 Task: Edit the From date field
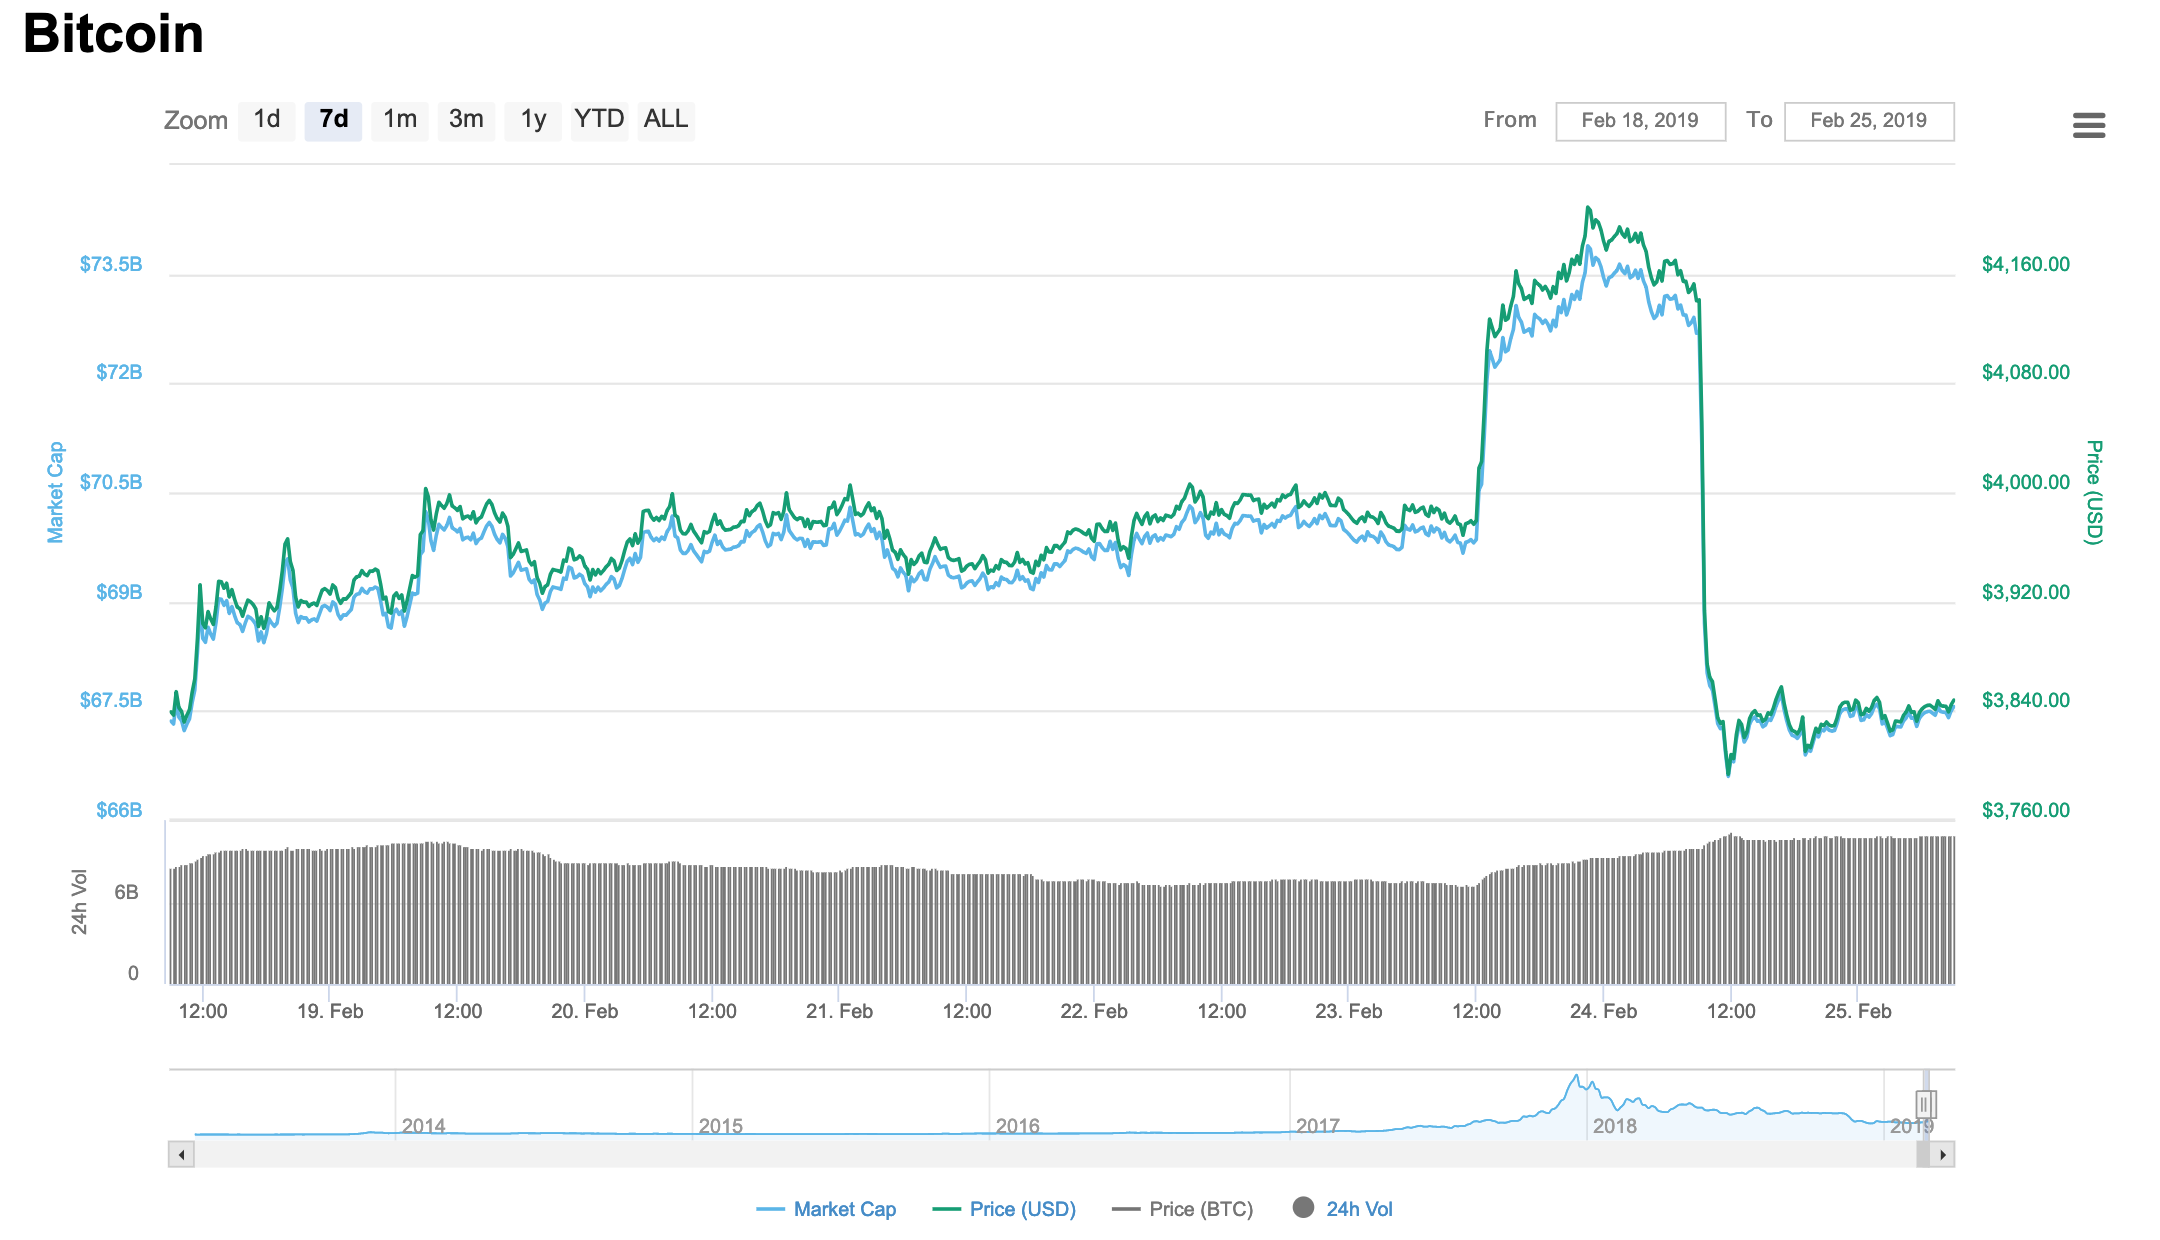1640,121
